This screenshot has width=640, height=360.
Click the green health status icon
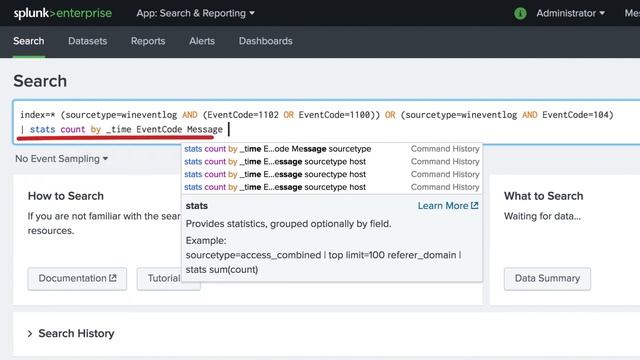[520, 13]
